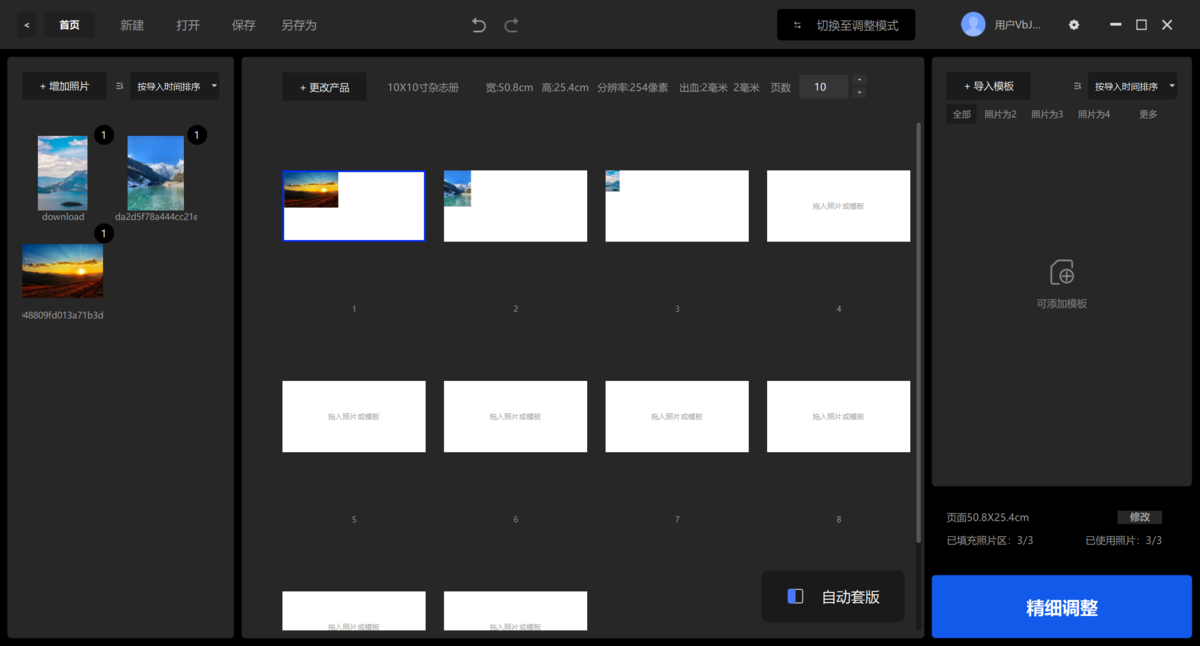Click the filter icon beside left sort dropdown

coord(118,85)
